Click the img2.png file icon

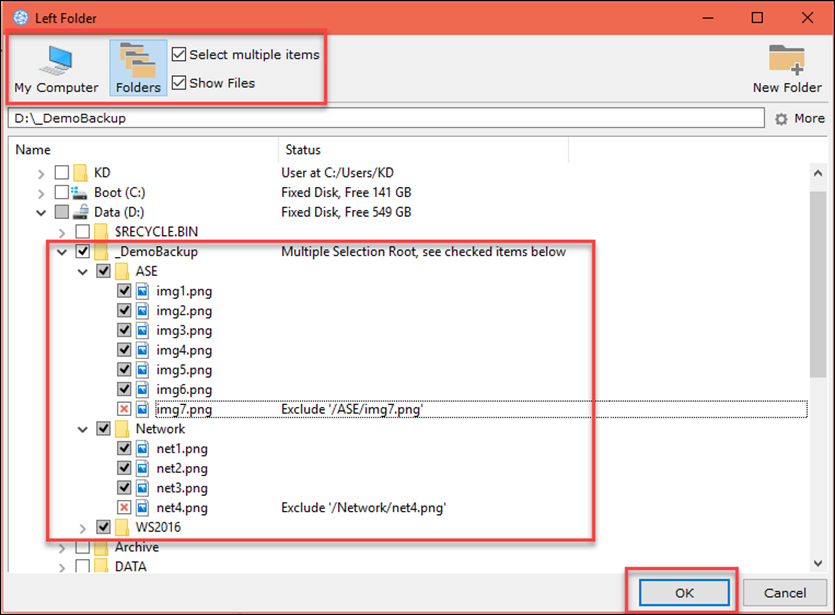click(x=142, y=311)
